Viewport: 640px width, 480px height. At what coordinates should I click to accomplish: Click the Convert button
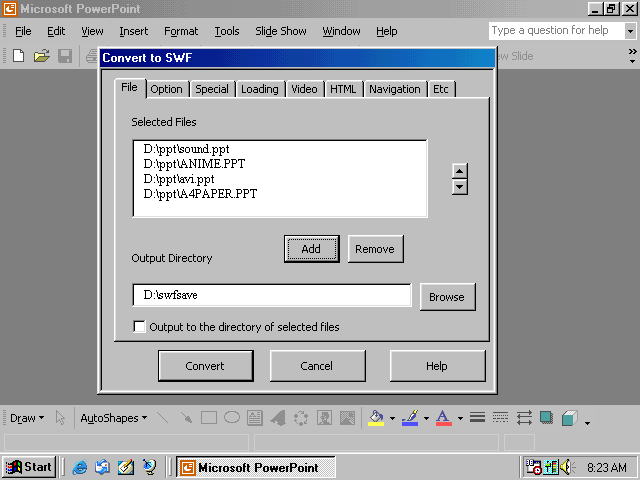[206, 366]
